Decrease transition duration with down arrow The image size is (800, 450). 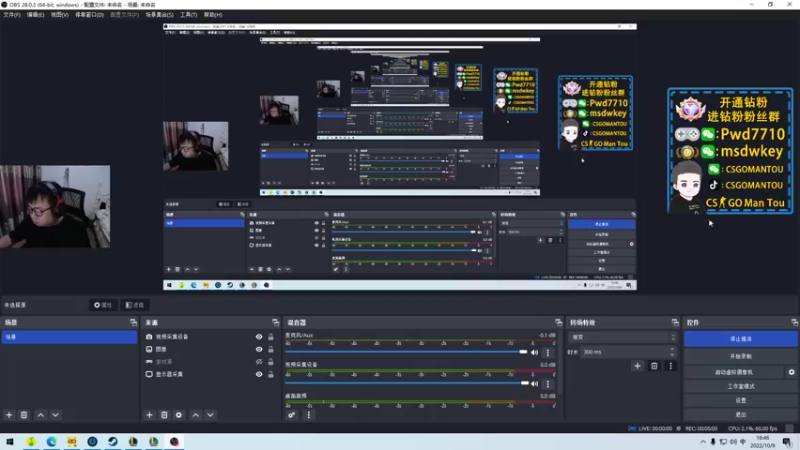[x=672, y=355]
